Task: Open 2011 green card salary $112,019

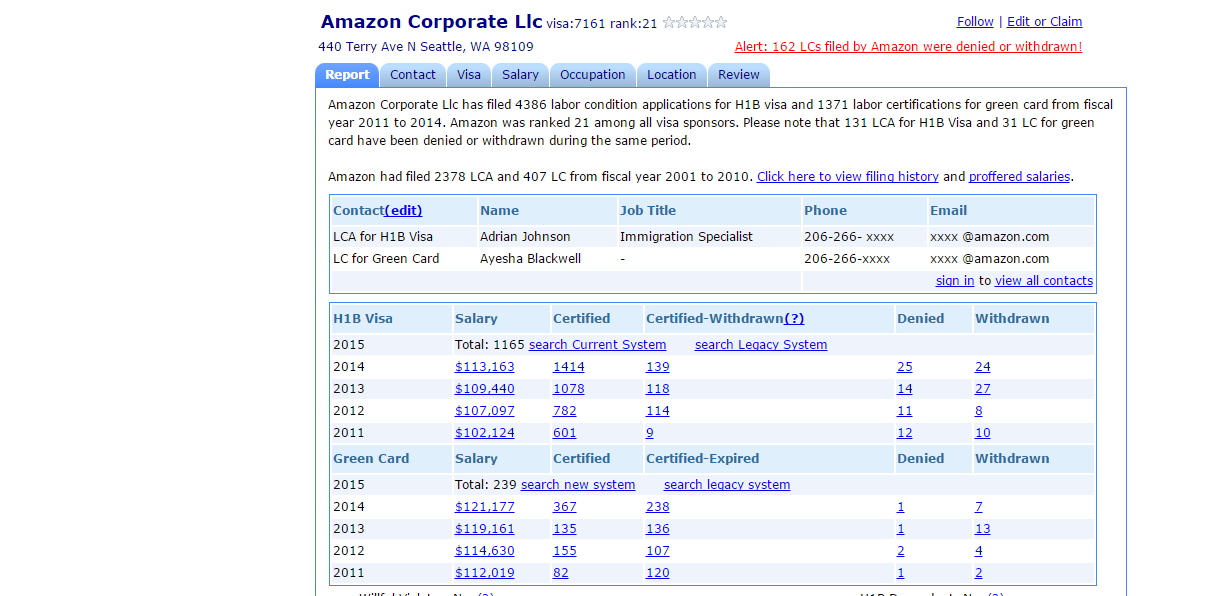Action: click(x=485, y=573)
